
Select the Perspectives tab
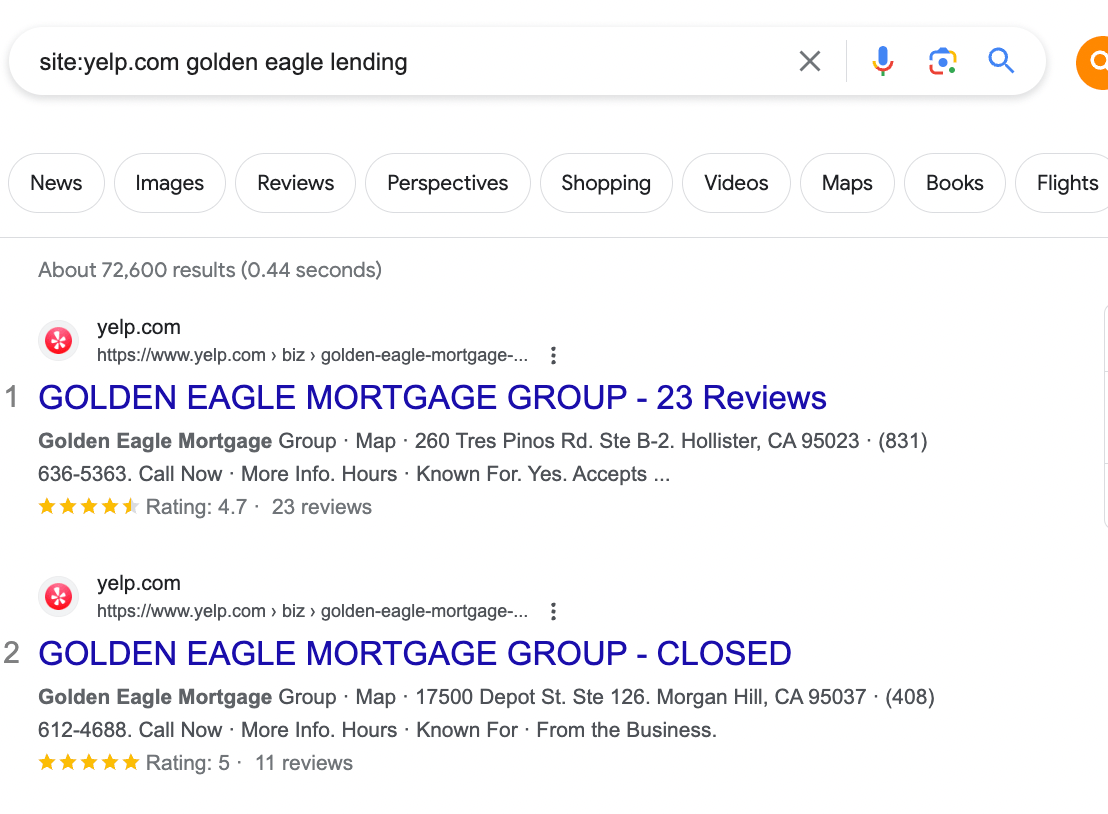pos(447,183)
